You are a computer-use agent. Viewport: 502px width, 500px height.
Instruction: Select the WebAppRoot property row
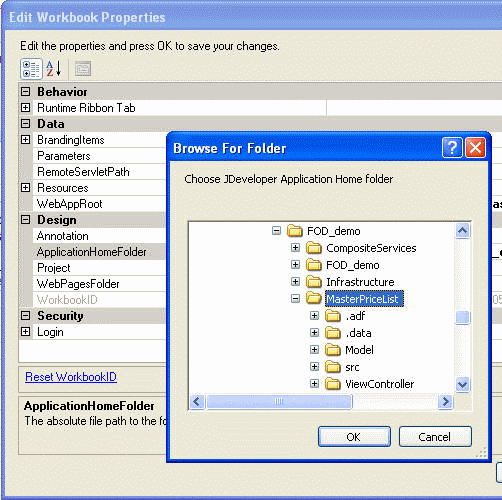click(x=99, y=204)
